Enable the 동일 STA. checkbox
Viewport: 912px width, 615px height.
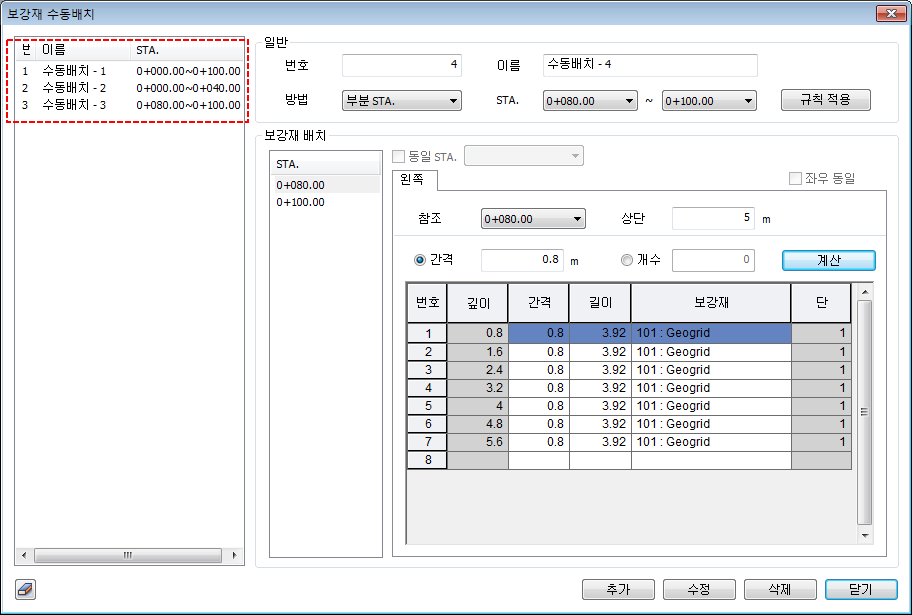(x=400, y=156)
